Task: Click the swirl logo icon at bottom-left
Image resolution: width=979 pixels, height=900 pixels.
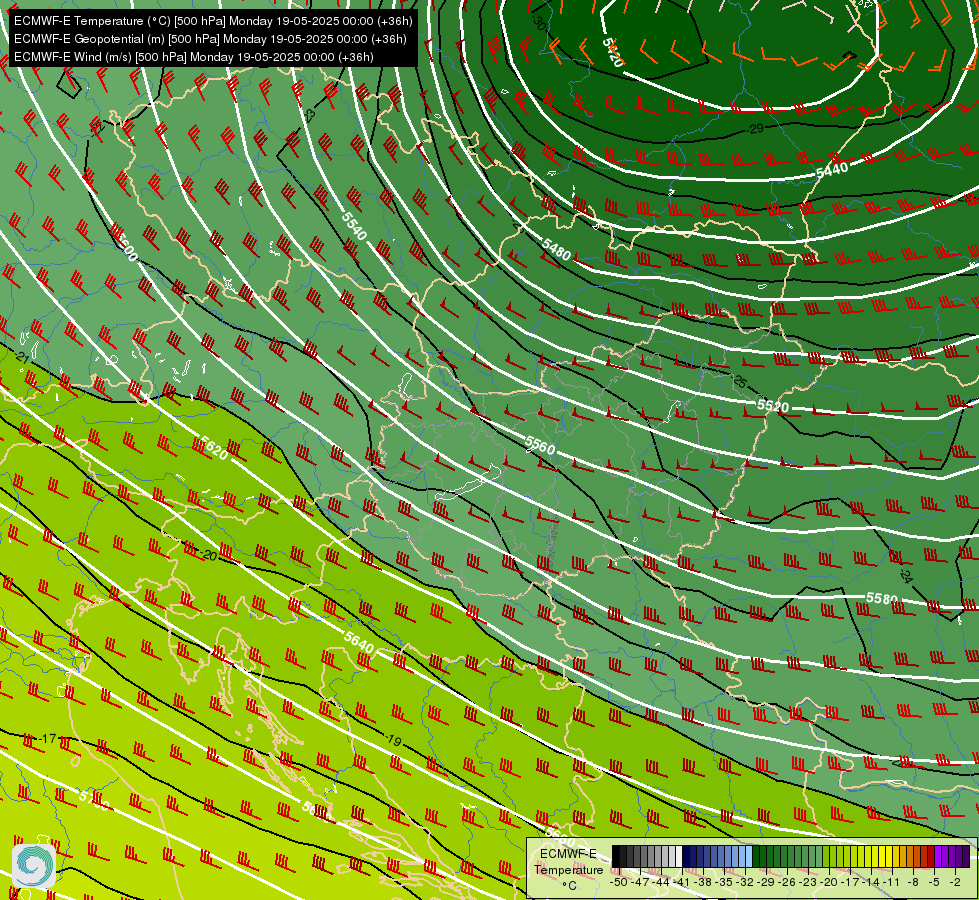Action: 34,865
